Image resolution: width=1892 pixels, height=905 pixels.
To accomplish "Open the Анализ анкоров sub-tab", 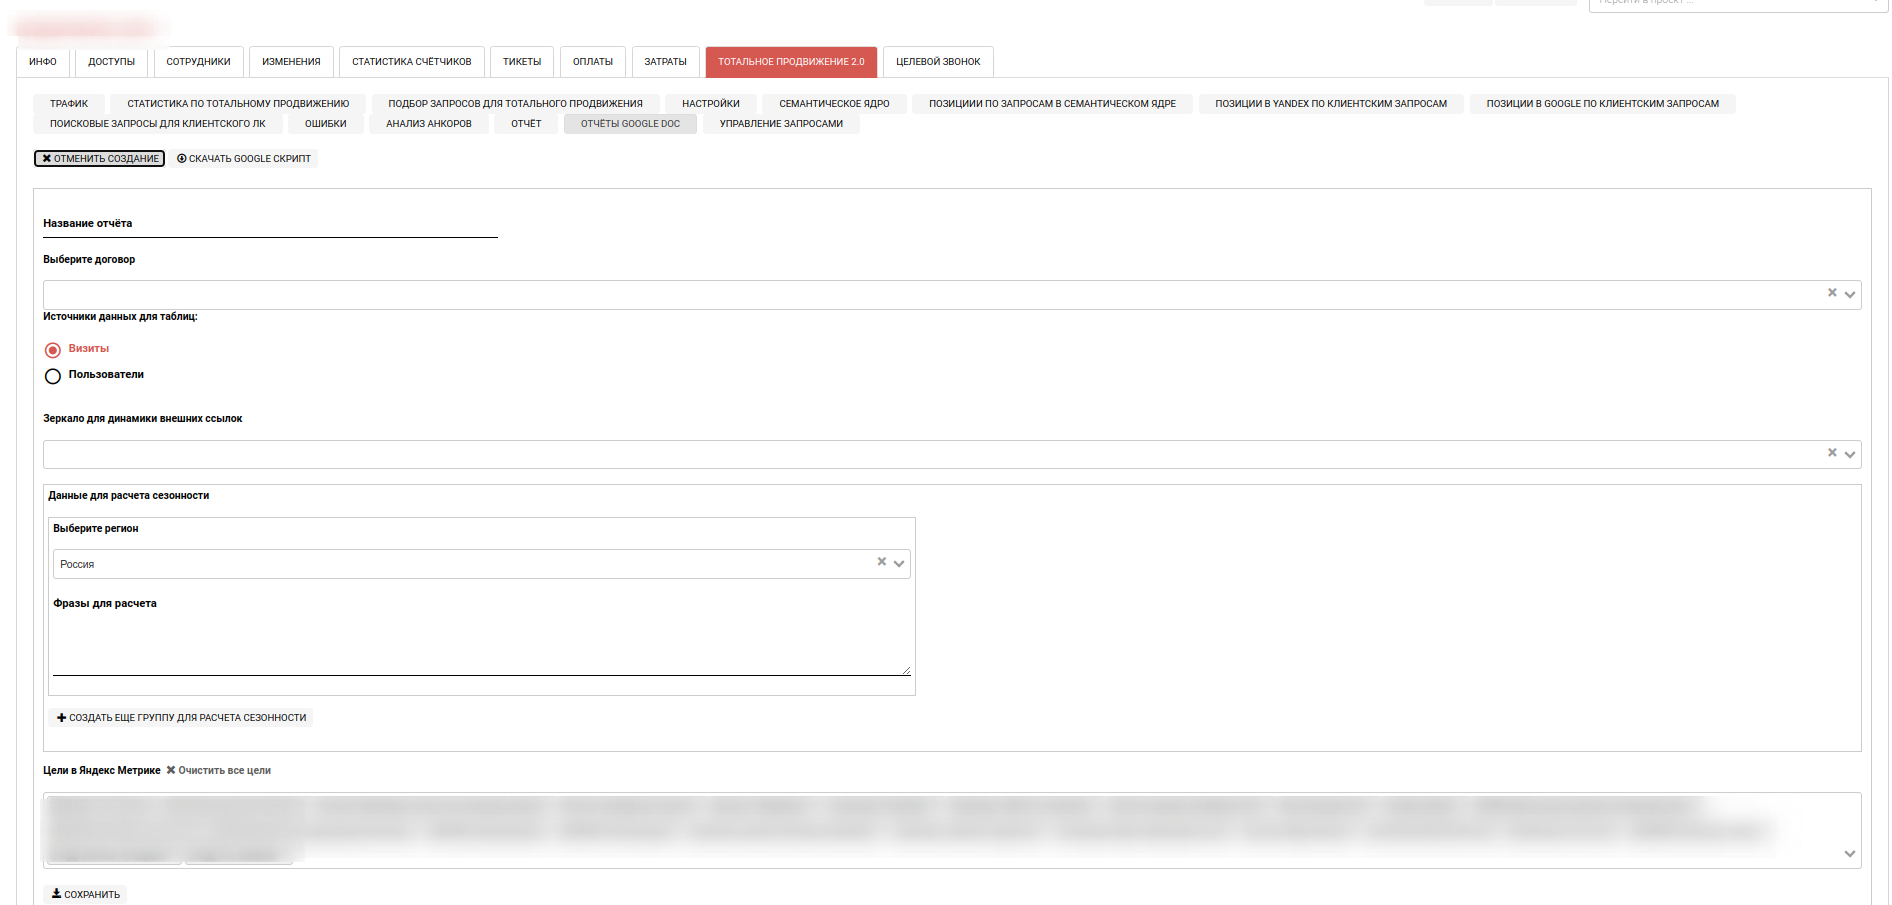I will click(428, 124).
